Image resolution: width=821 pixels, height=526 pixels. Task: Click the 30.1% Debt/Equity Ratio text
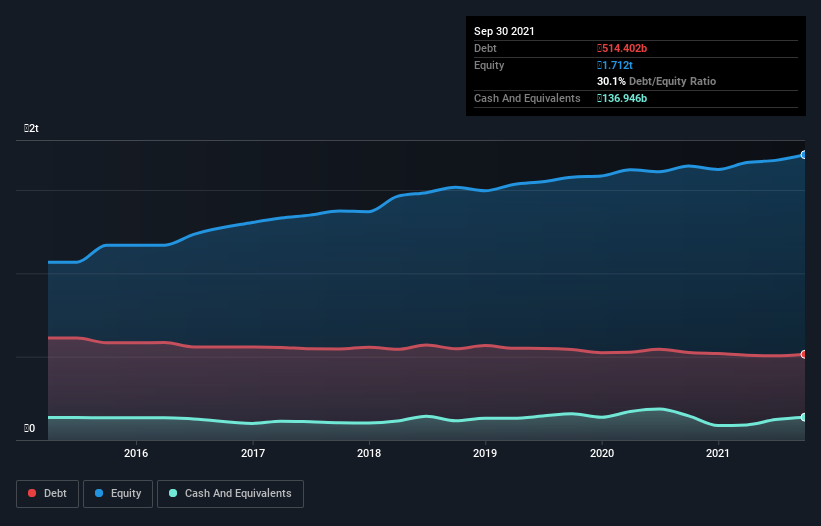pyautogui.click(x=656, y=81)
